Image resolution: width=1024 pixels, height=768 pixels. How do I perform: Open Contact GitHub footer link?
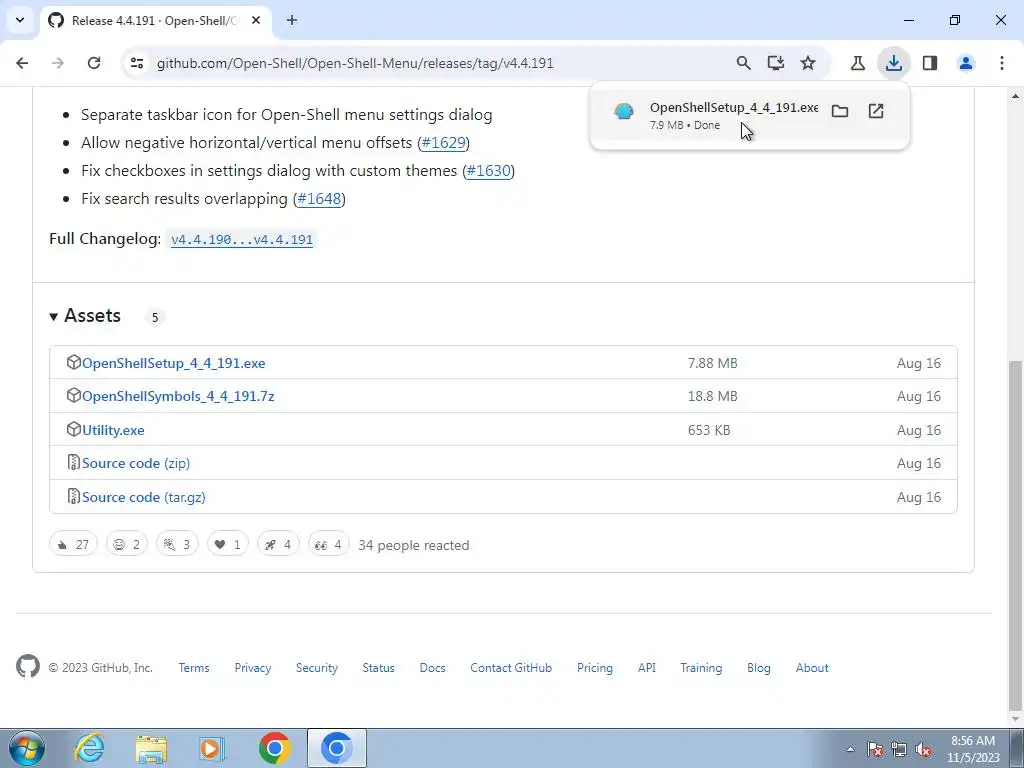click(511, 668)
